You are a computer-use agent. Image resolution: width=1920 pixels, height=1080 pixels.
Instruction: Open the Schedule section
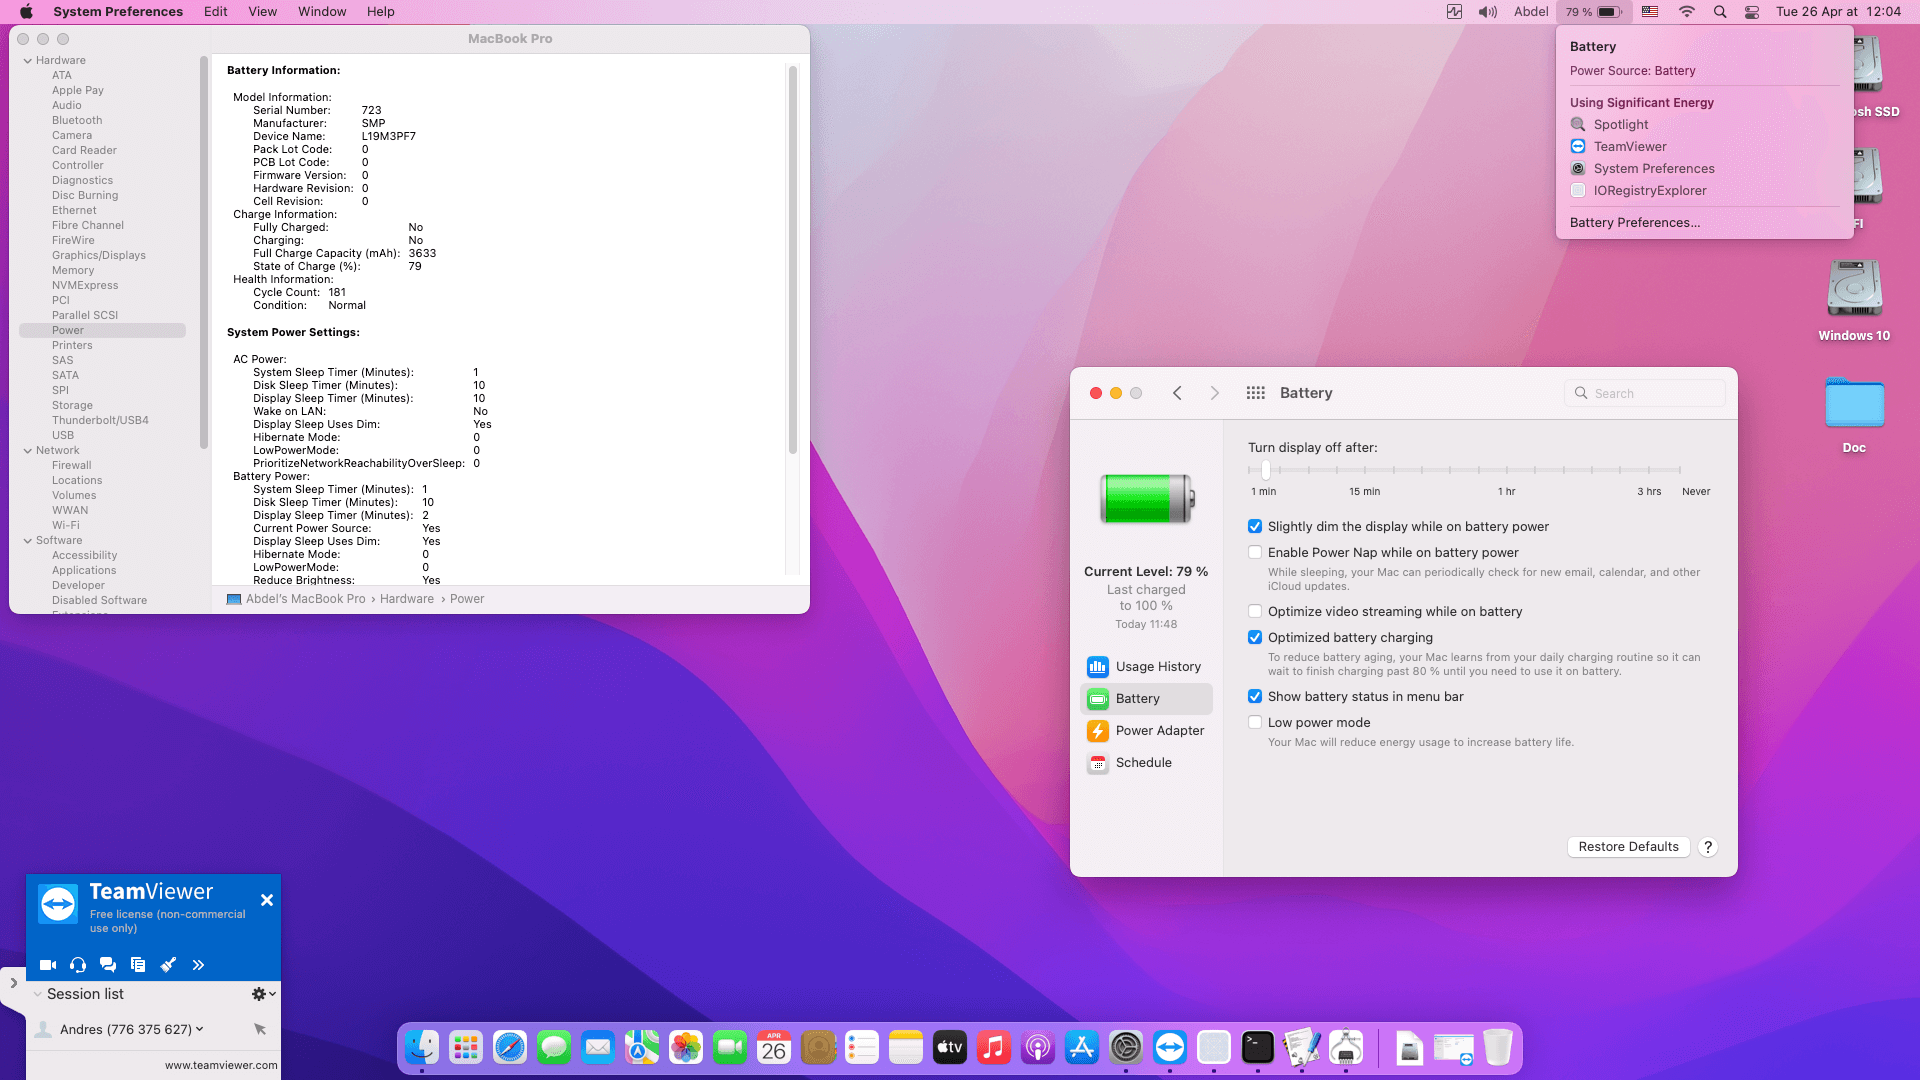(1147, 763)
